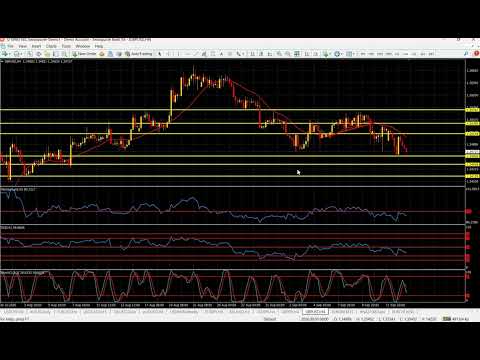Switch chart to Line Chart icon
Image resolution: width=480 pixels, height=360 pixels.
click(x=270, y=54)
